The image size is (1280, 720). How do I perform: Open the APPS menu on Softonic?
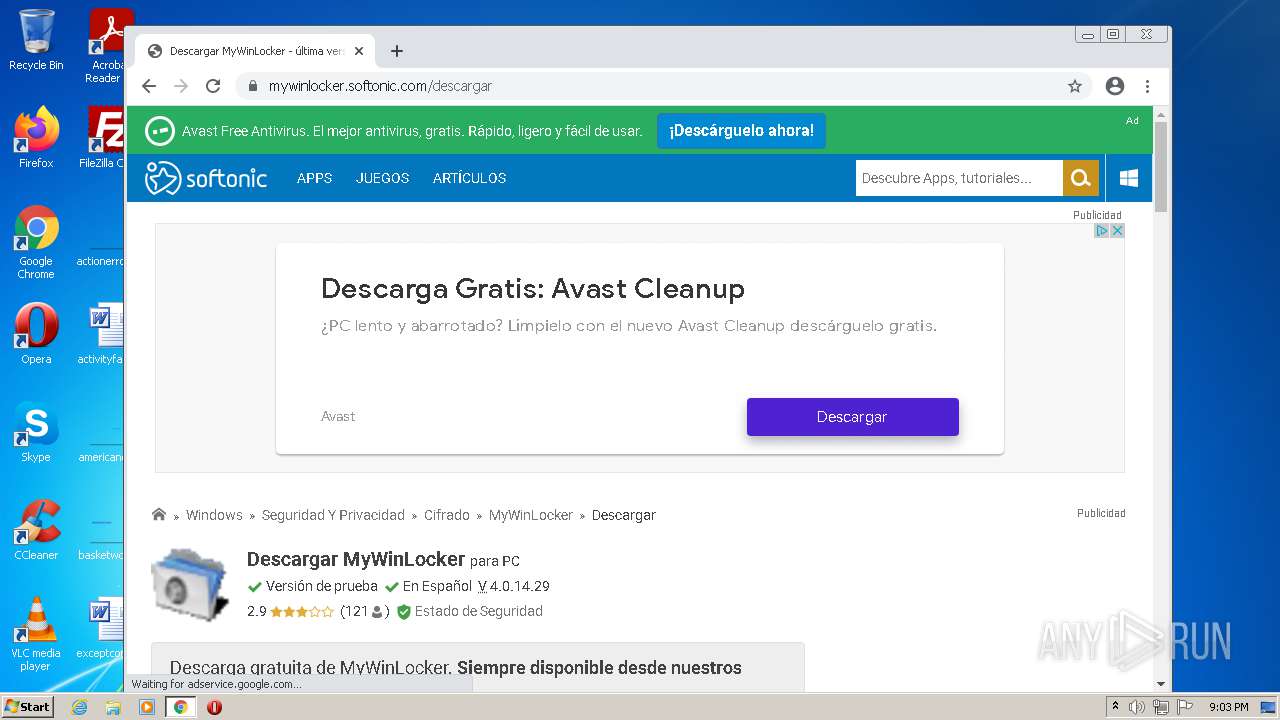coord(314,178)
